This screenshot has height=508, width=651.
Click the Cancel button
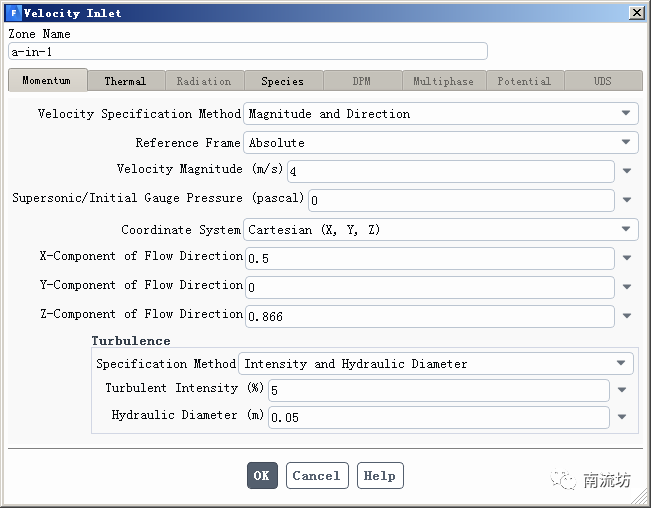click(317, 476)
